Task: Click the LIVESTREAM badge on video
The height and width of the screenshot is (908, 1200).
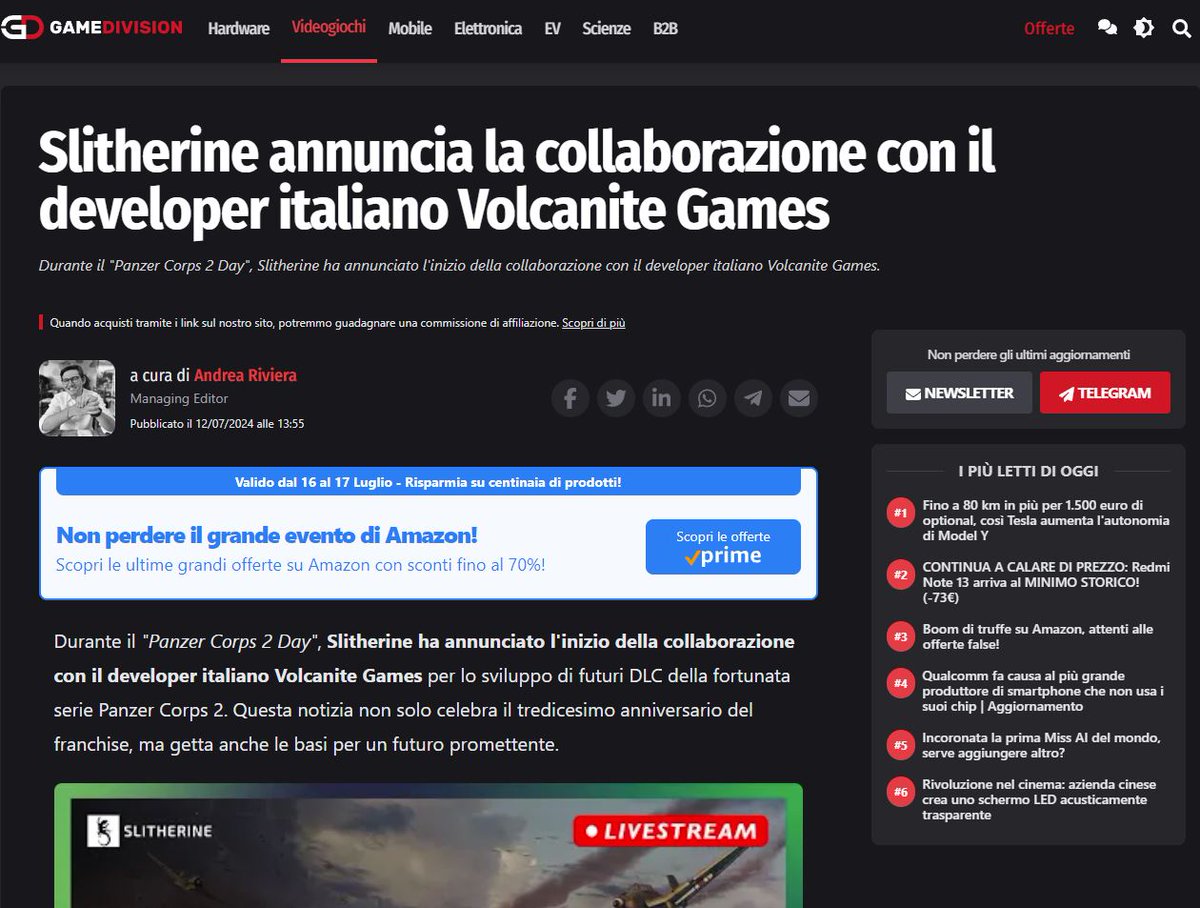Action: click(x=670, y=831)
